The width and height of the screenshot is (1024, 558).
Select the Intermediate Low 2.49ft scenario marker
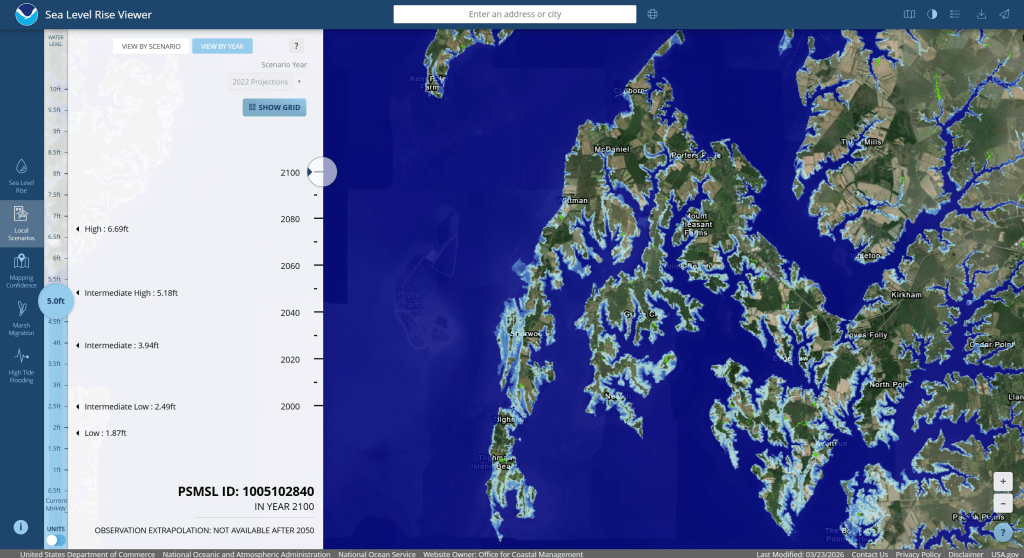point(78,407)
